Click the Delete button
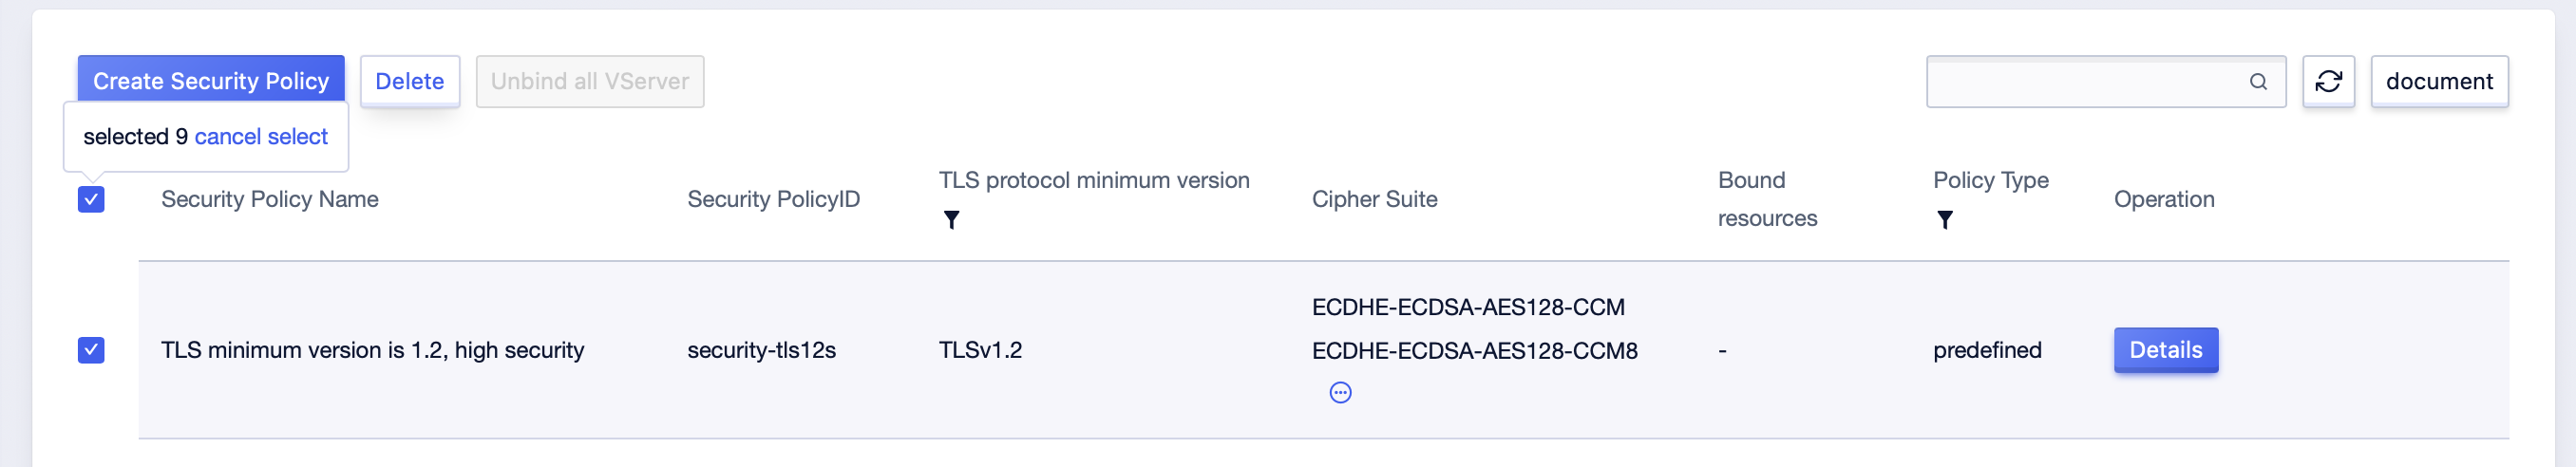Screen dimensions: 2576x467 point(410,81)
